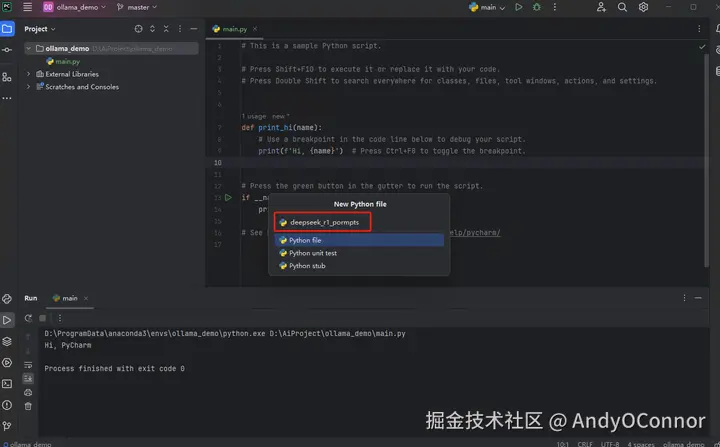
Task: Select main.py in the project tree
Action: point(63,61)
